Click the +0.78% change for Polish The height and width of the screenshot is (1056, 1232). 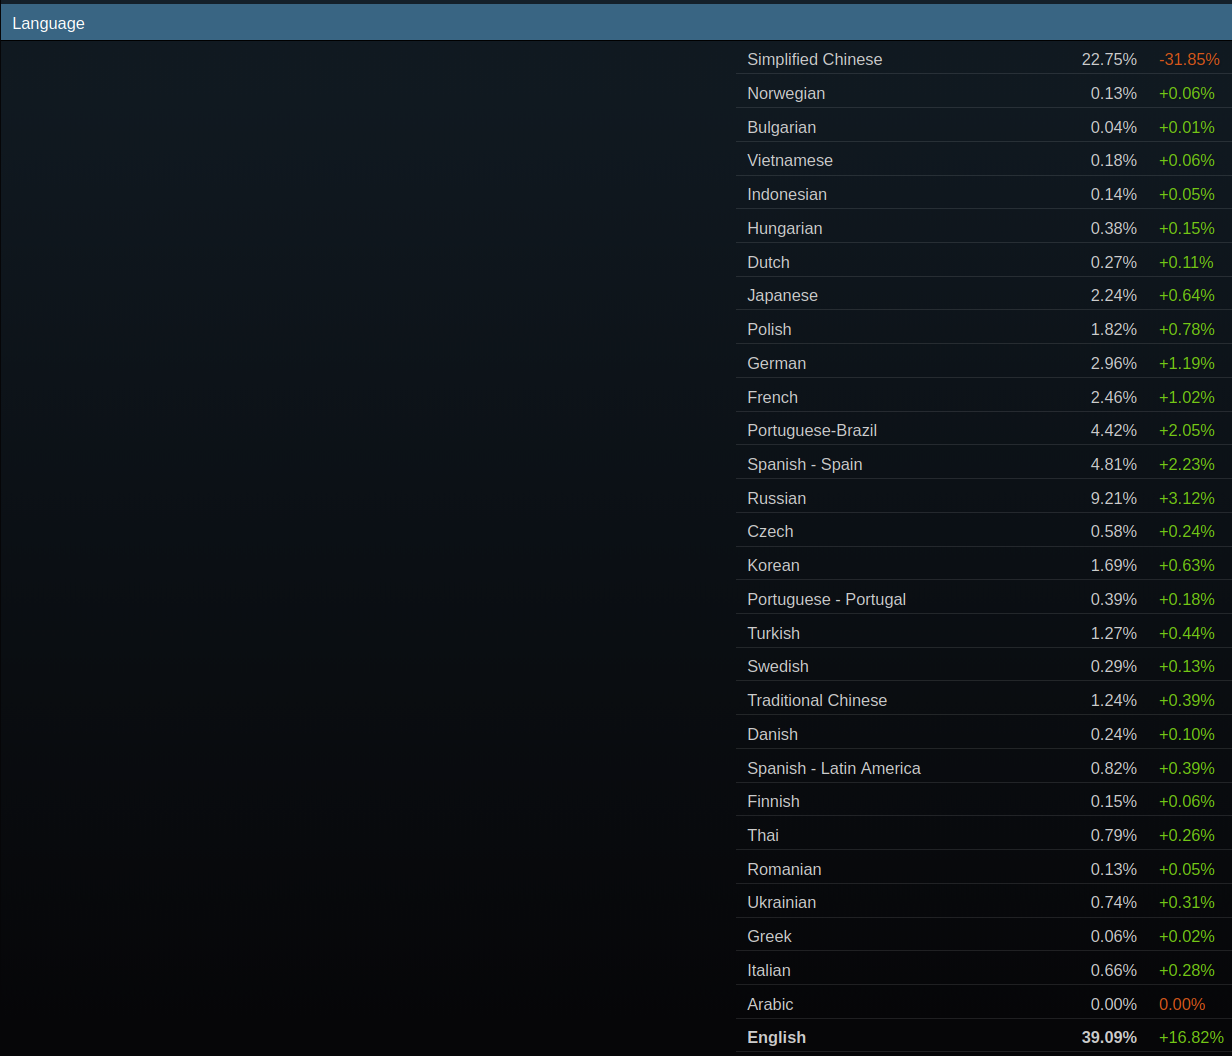(x=1187, y=329)
